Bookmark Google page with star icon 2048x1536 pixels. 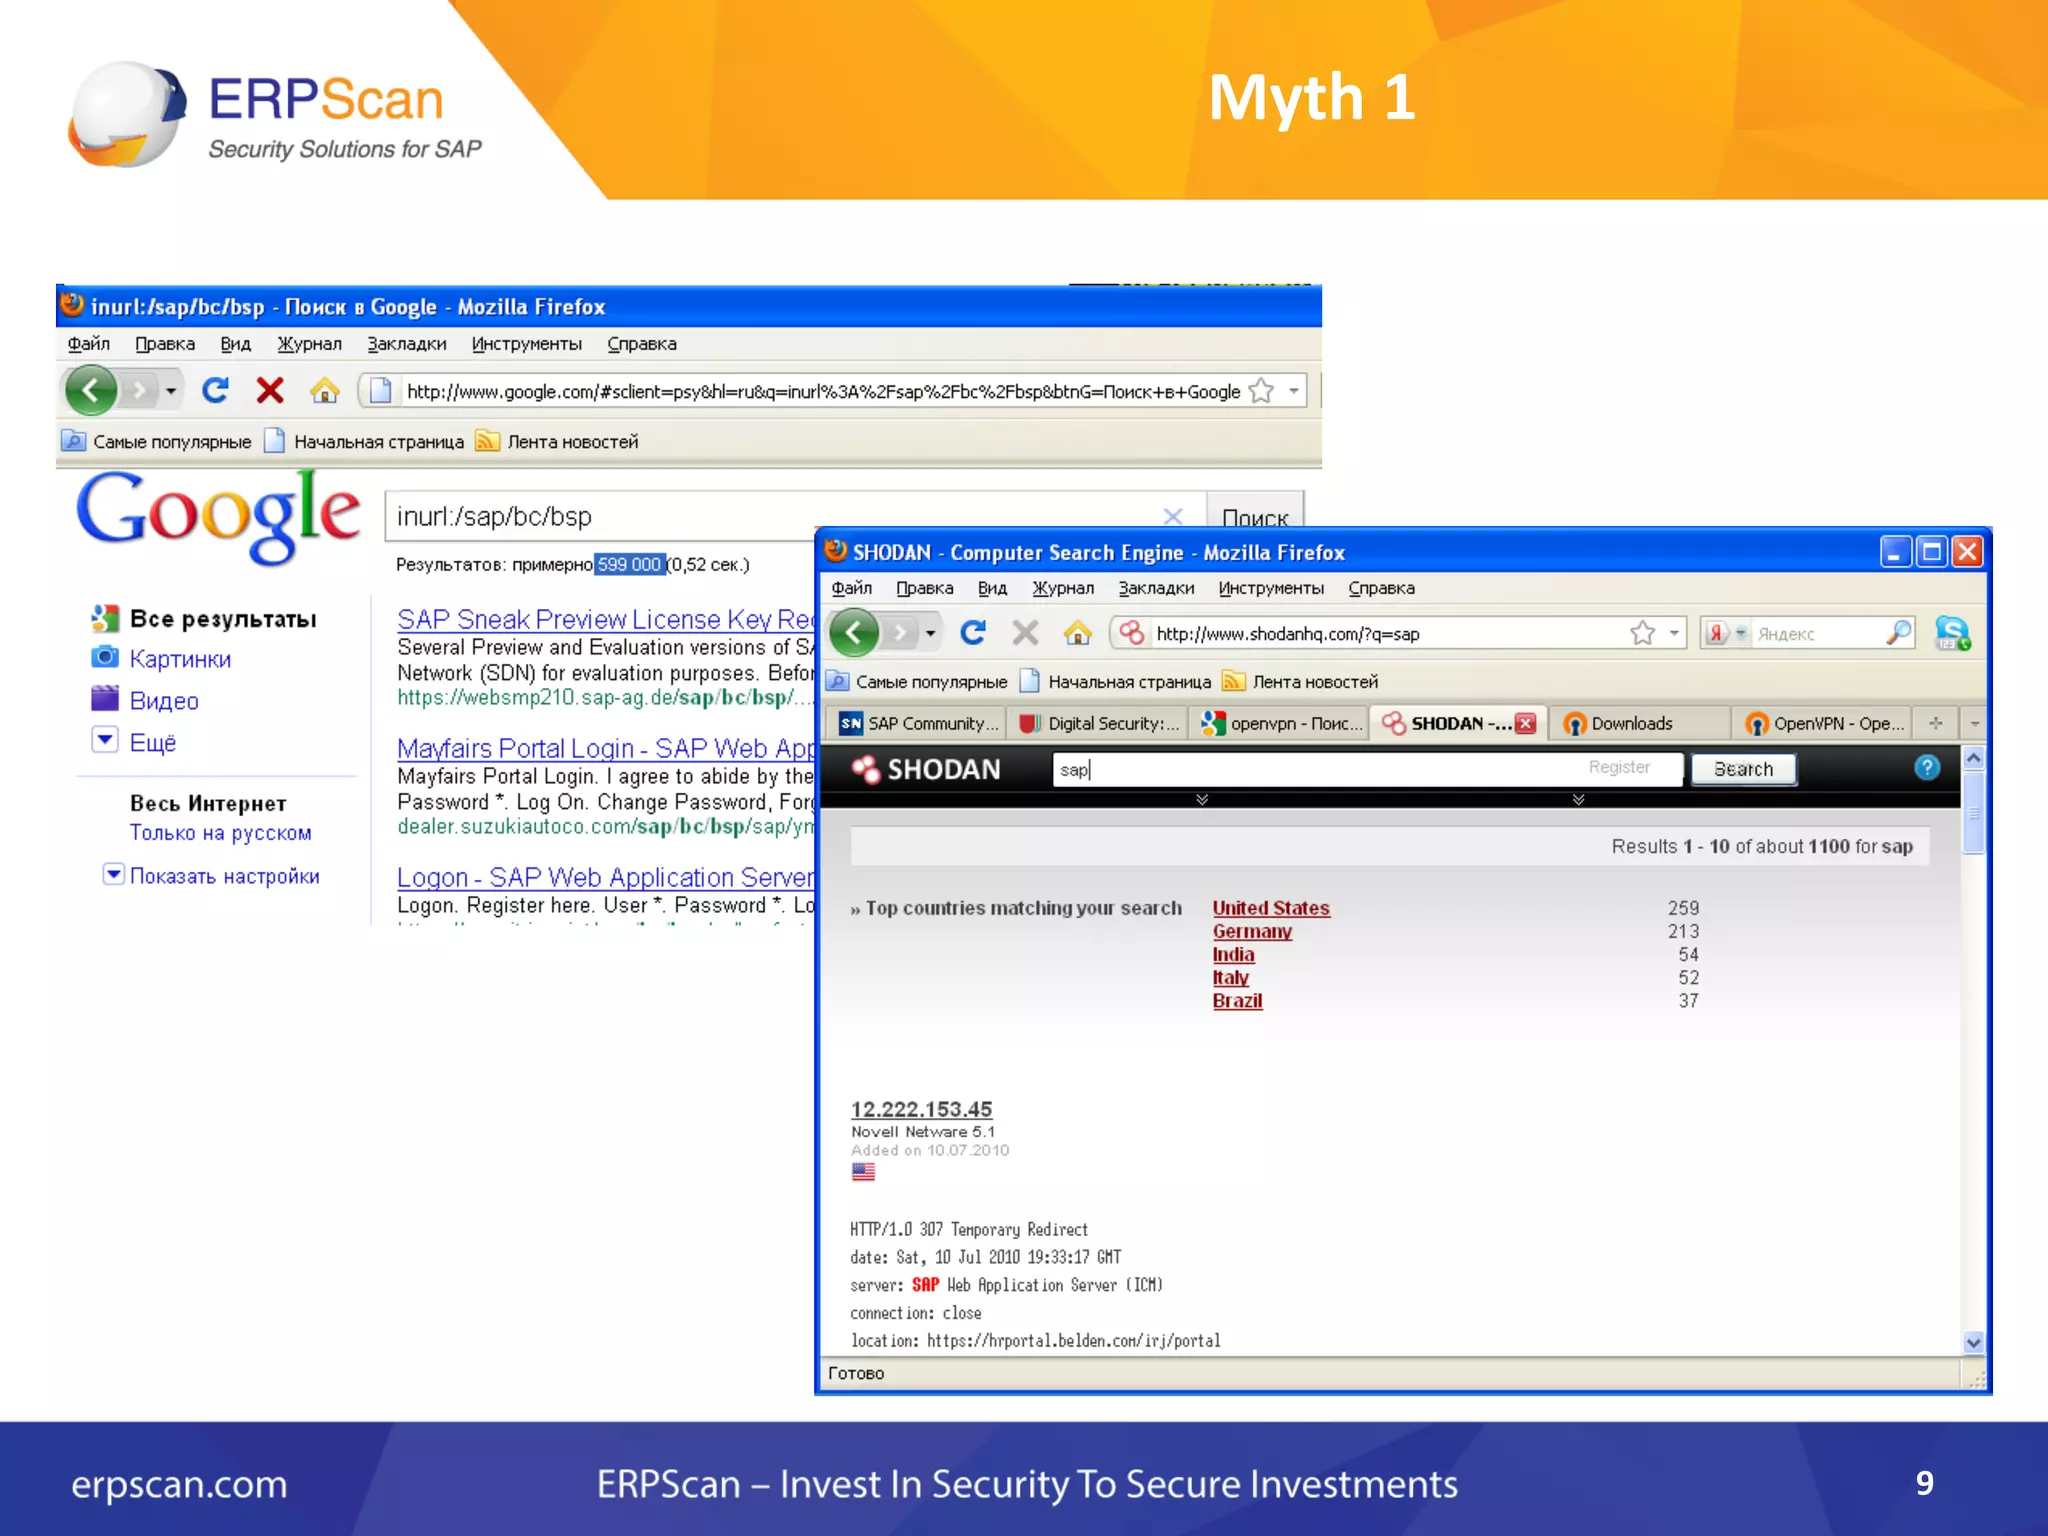point(1262,391)
